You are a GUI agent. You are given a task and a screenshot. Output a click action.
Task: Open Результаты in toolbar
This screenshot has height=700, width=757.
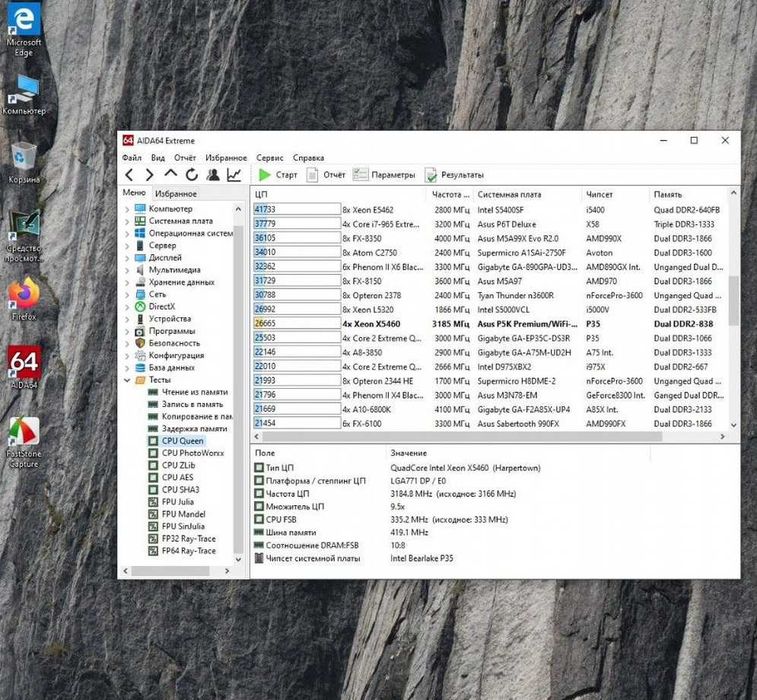click(454, 175)
